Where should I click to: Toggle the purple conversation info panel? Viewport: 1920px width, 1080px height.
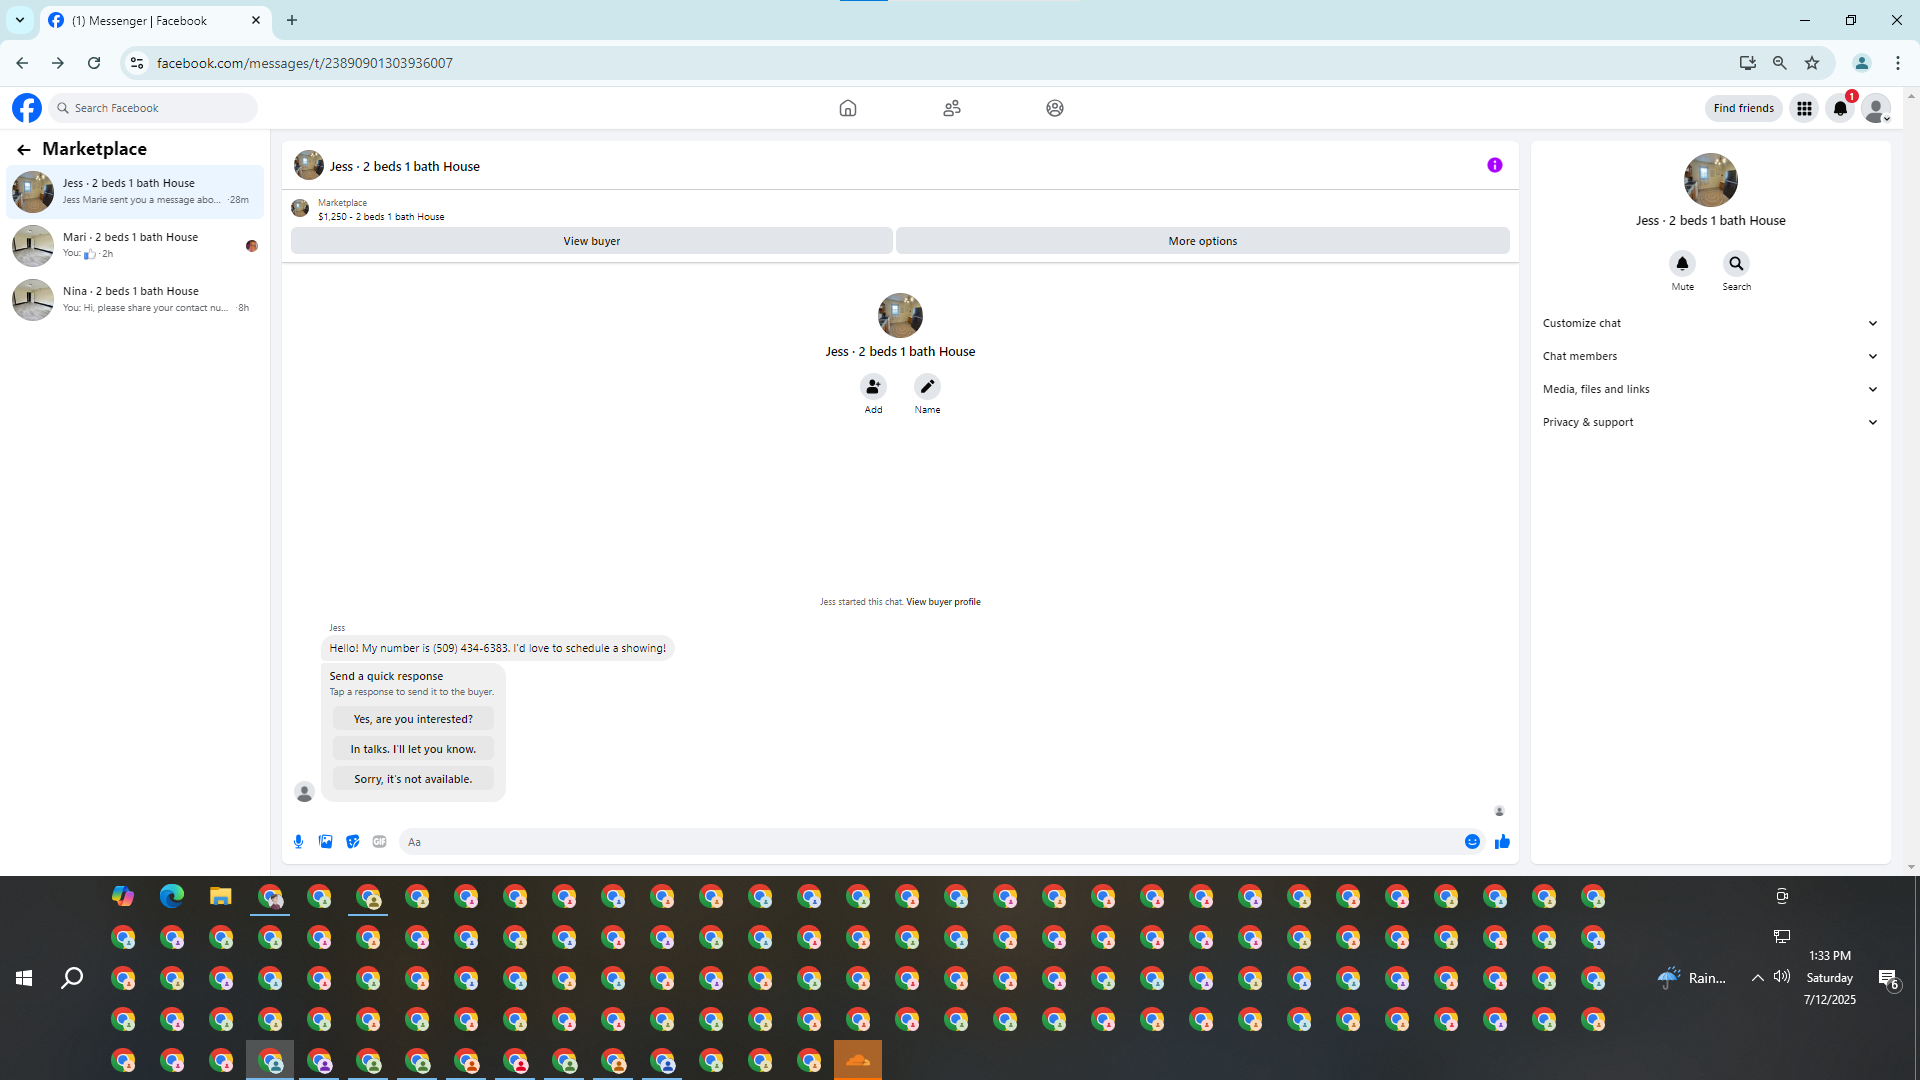[1494, 166]
